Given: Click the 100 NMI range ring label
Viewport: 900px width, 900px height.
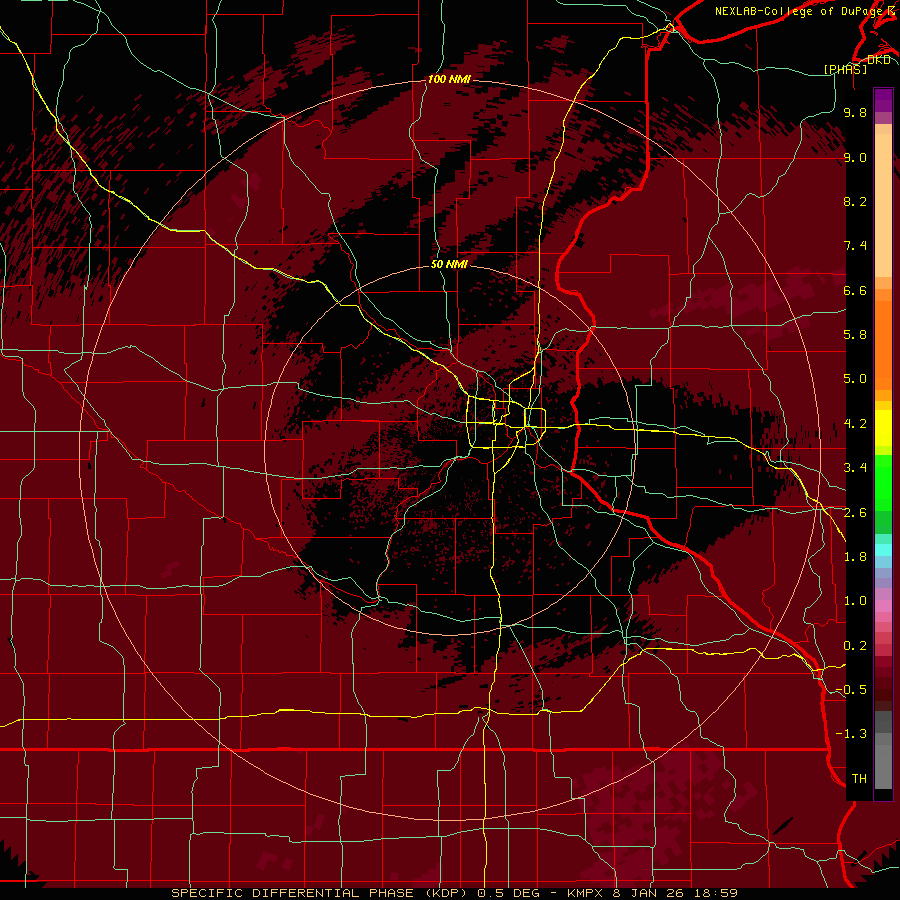Looking at the screenshot, I should [x=449, y=79].
